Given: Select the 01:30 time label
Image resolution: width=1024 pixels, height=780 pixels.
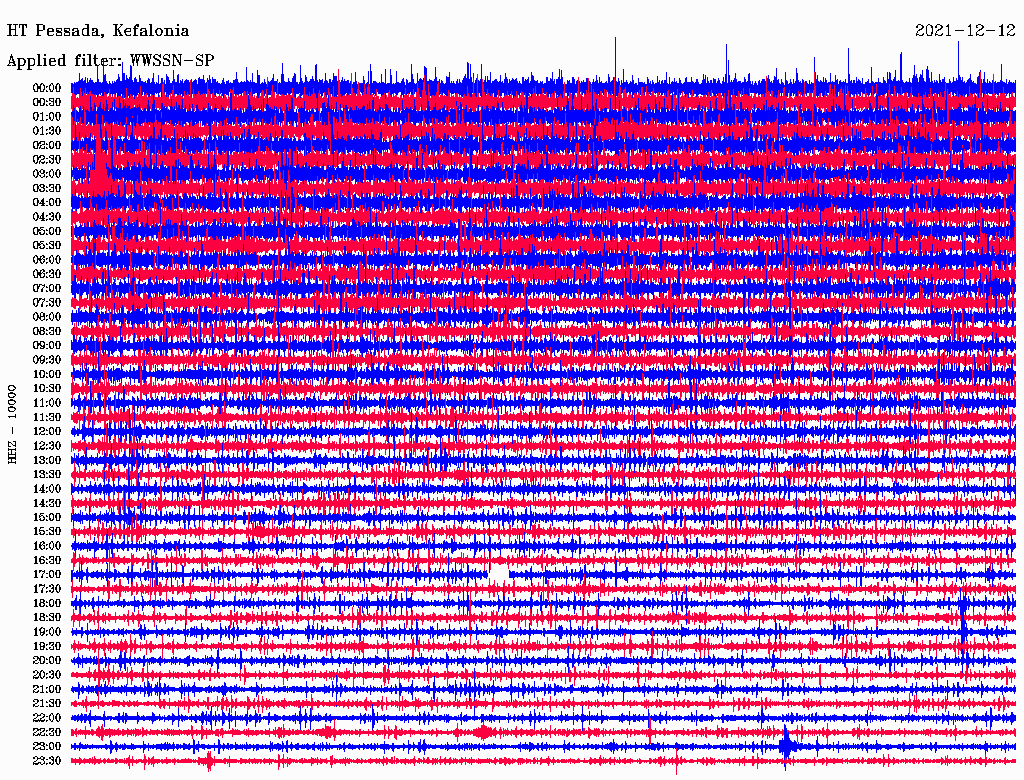Looking at the screenshot, I should (47, 131).
